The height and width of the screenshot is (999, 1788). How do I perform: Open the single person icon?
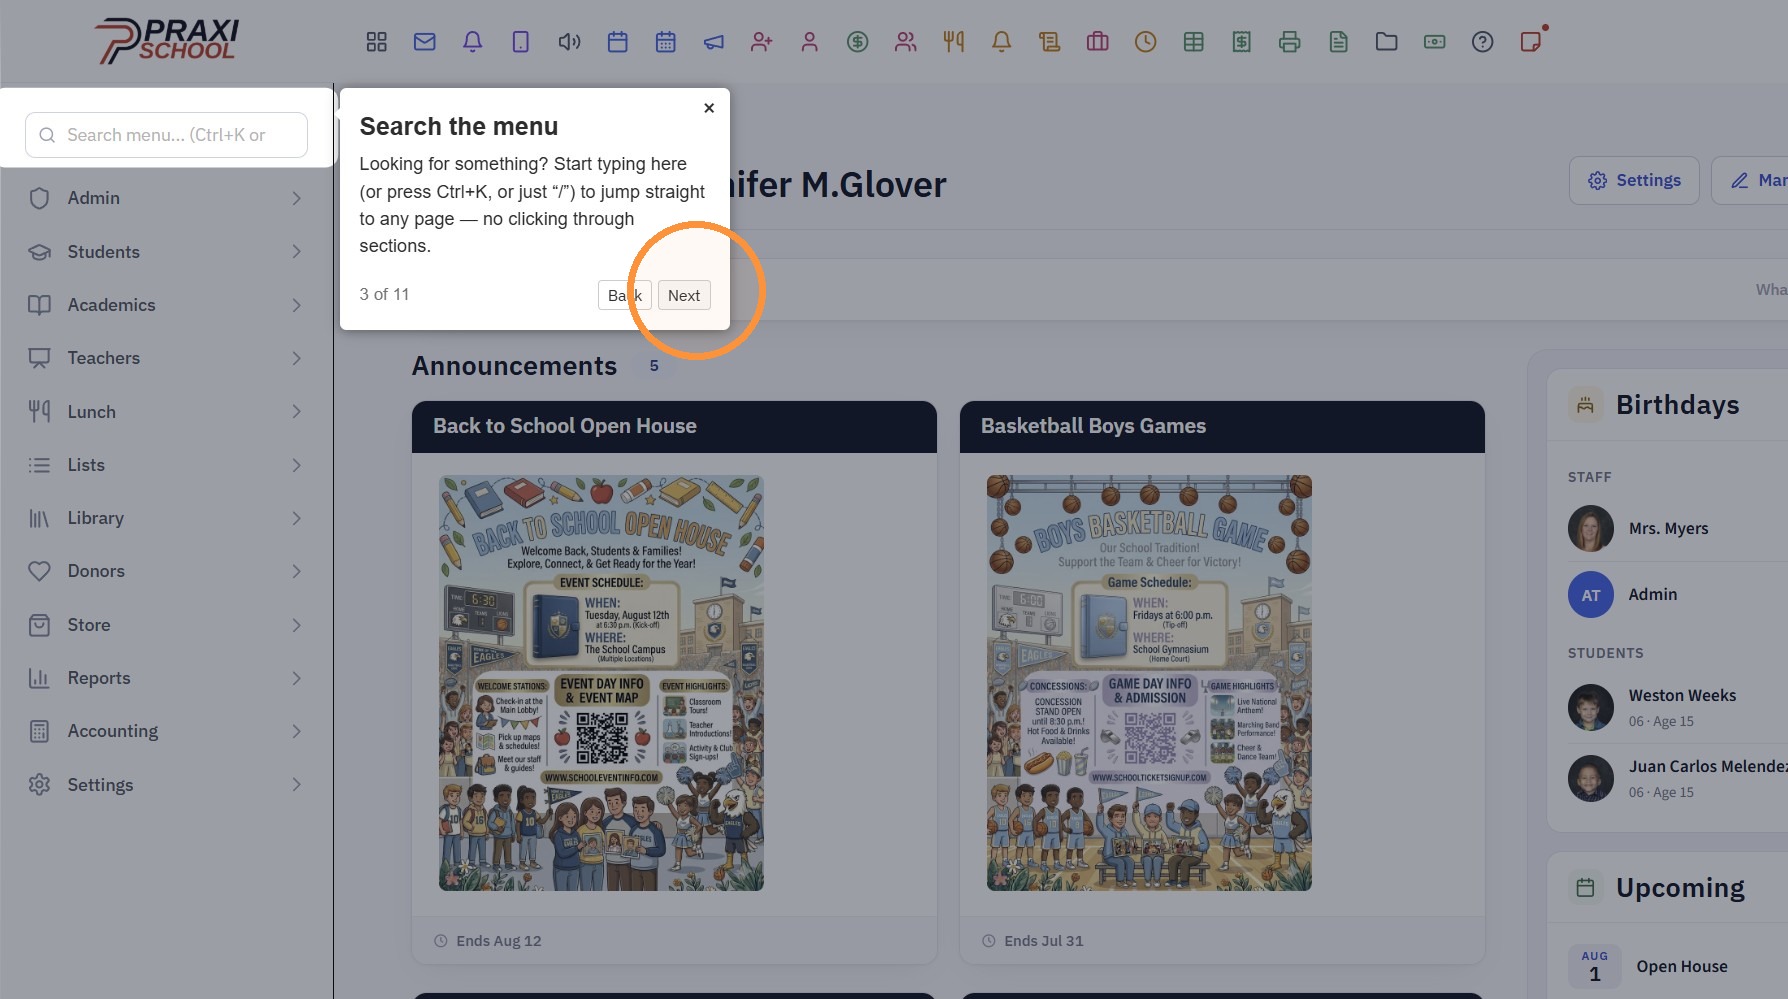tap(810, 42)
